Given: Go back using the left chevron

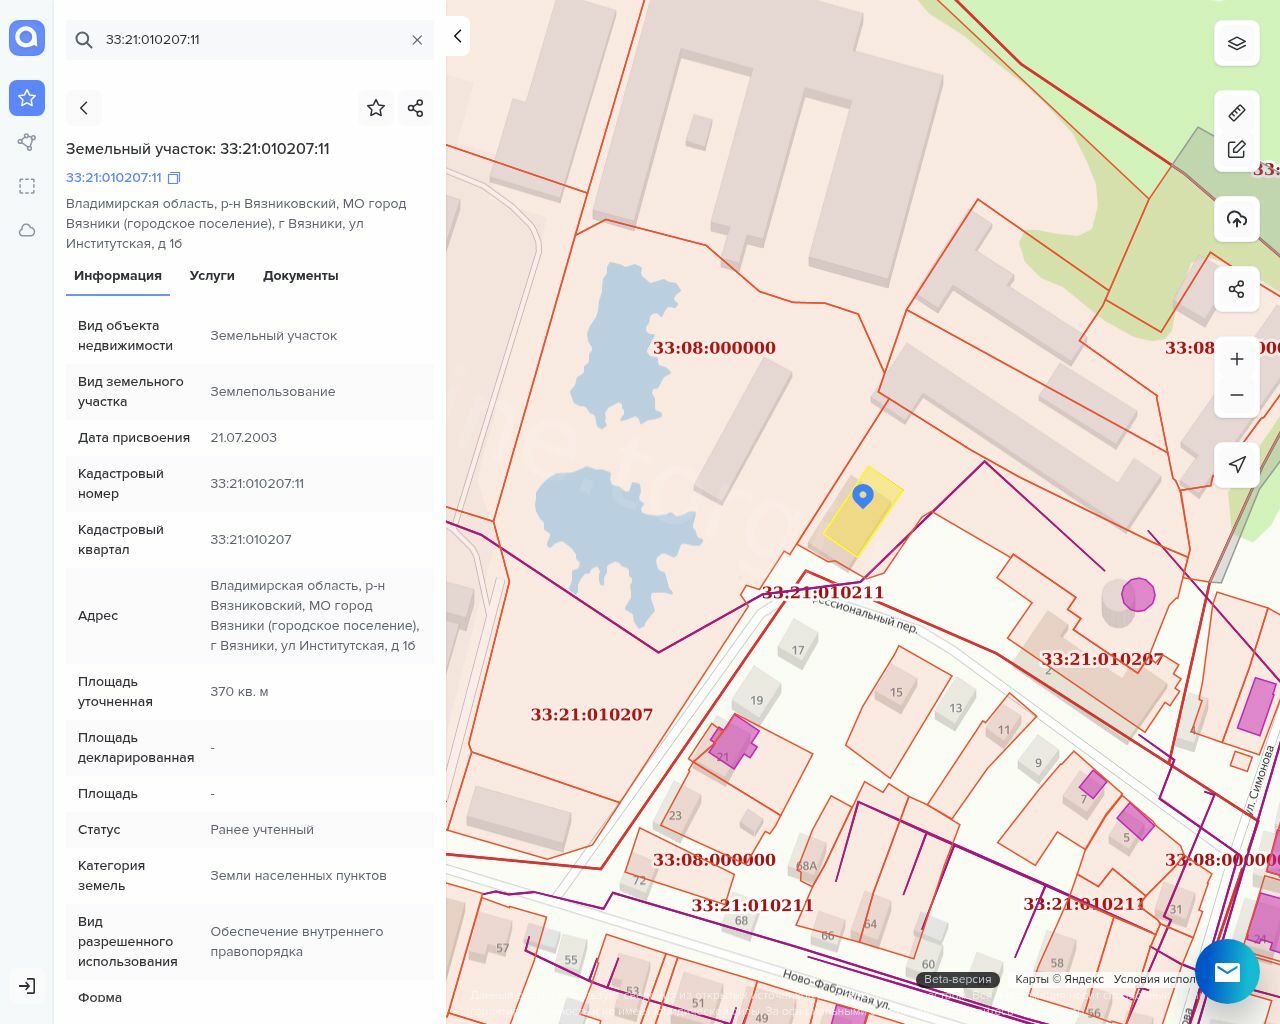Looking at the screenshot, I should (84, 108).
